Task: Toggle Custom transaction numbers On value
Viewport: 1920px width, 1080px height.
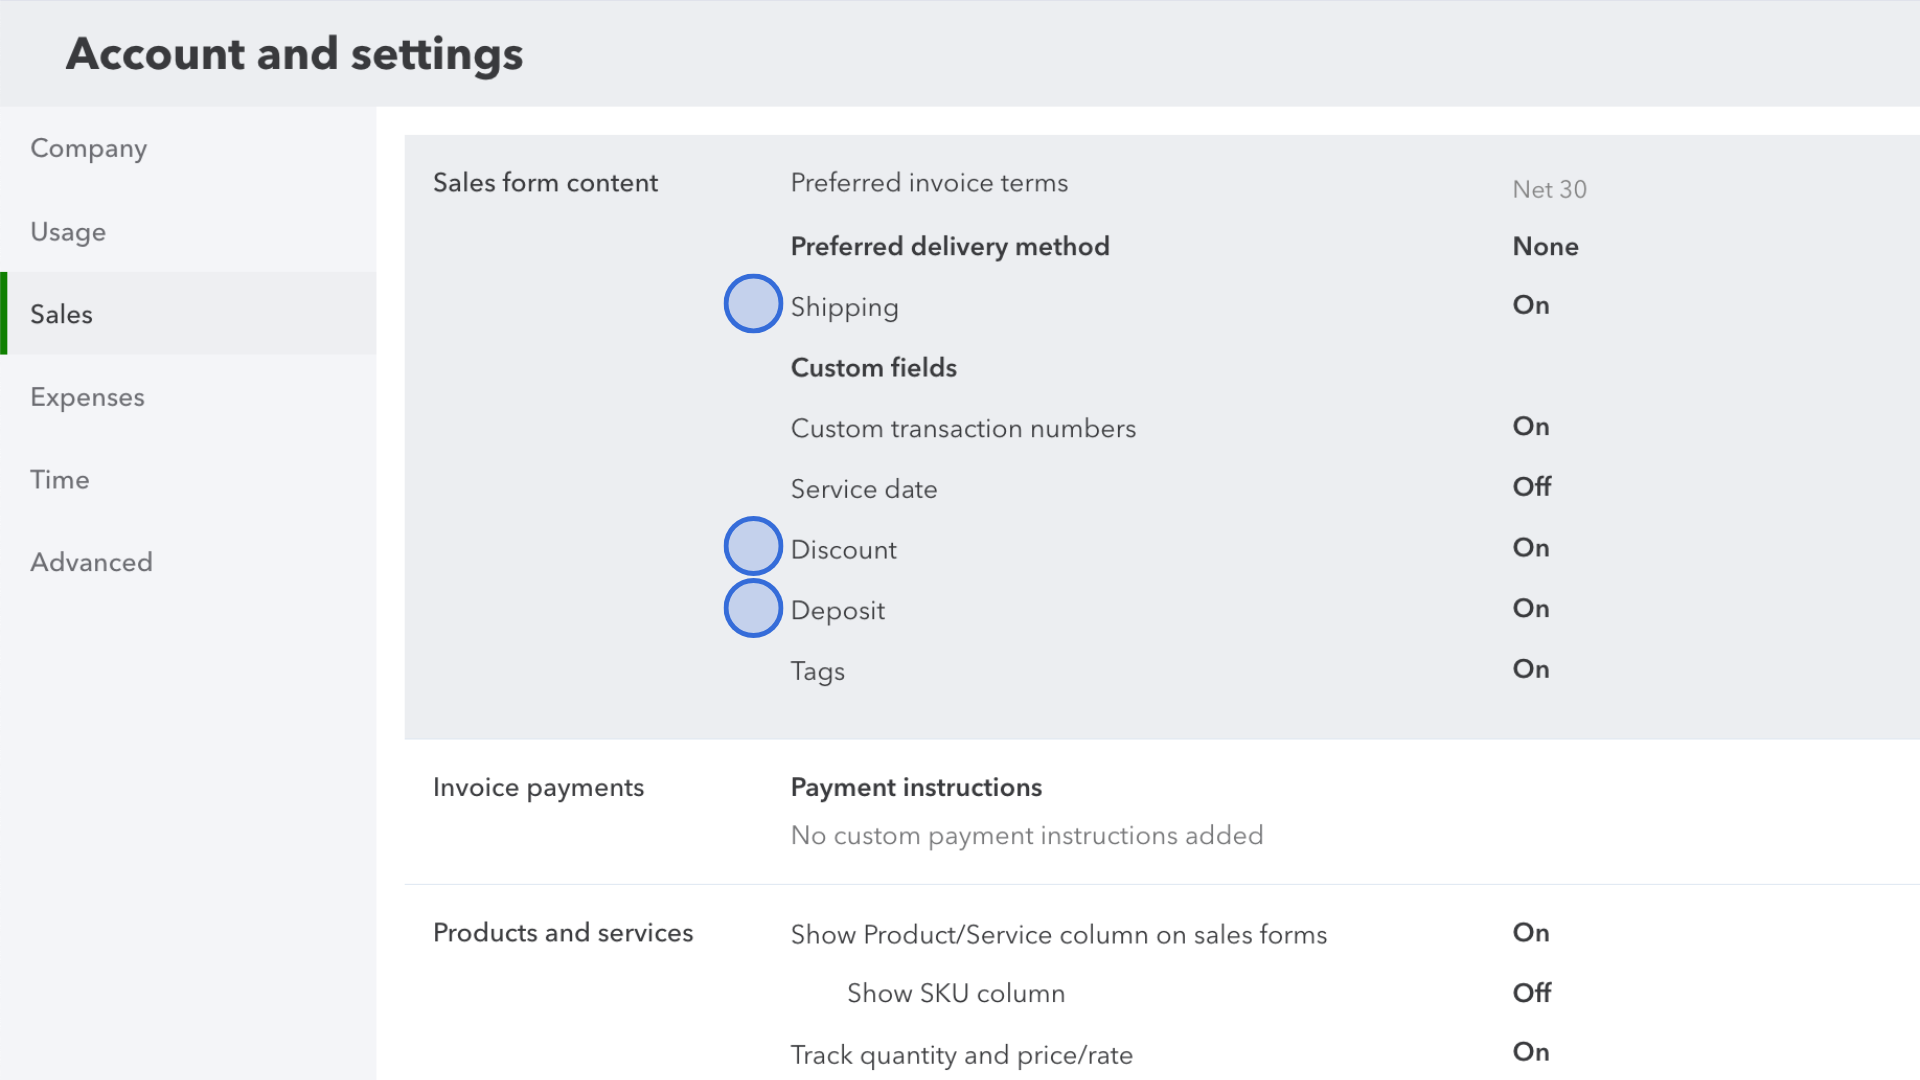Action: click(x=1531, y=426)
